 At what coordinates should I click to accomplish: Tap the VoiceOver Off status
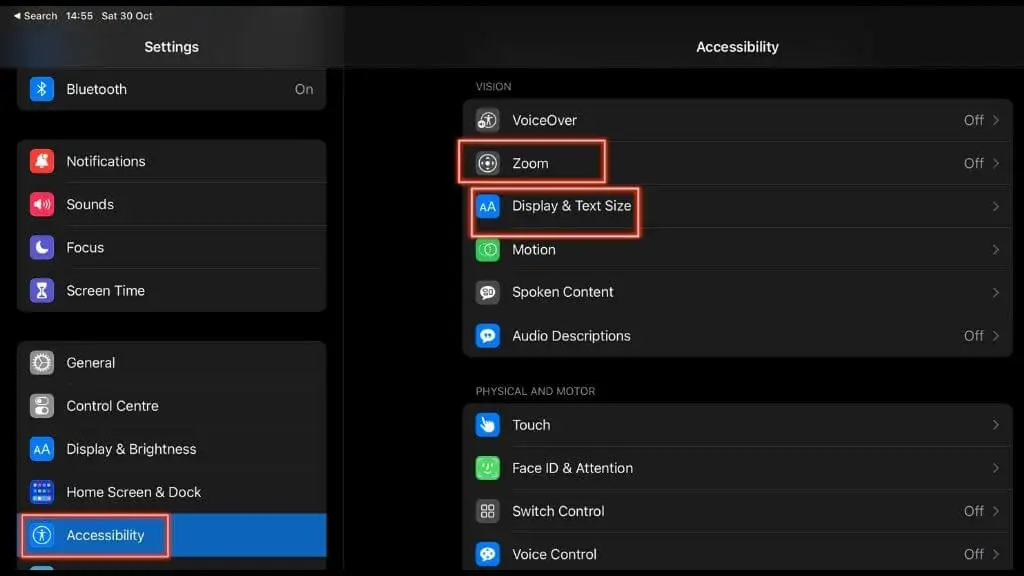pyautogui.click(x=973, y=120)
